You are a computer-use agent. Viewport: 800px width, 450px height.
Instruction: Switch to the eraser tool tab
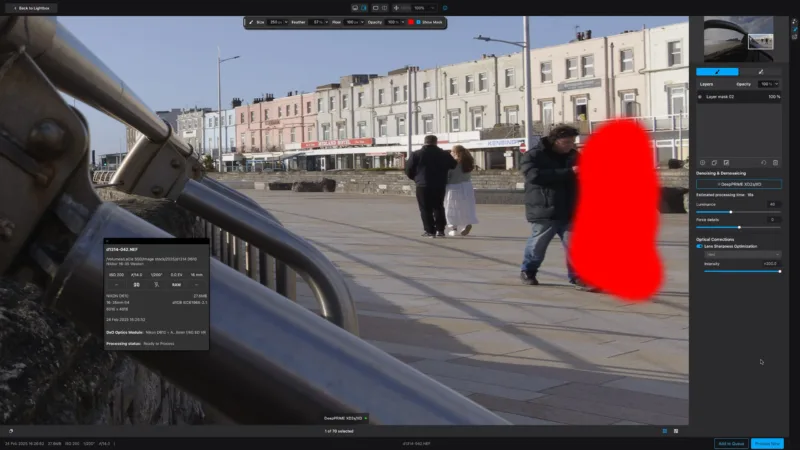760,72
